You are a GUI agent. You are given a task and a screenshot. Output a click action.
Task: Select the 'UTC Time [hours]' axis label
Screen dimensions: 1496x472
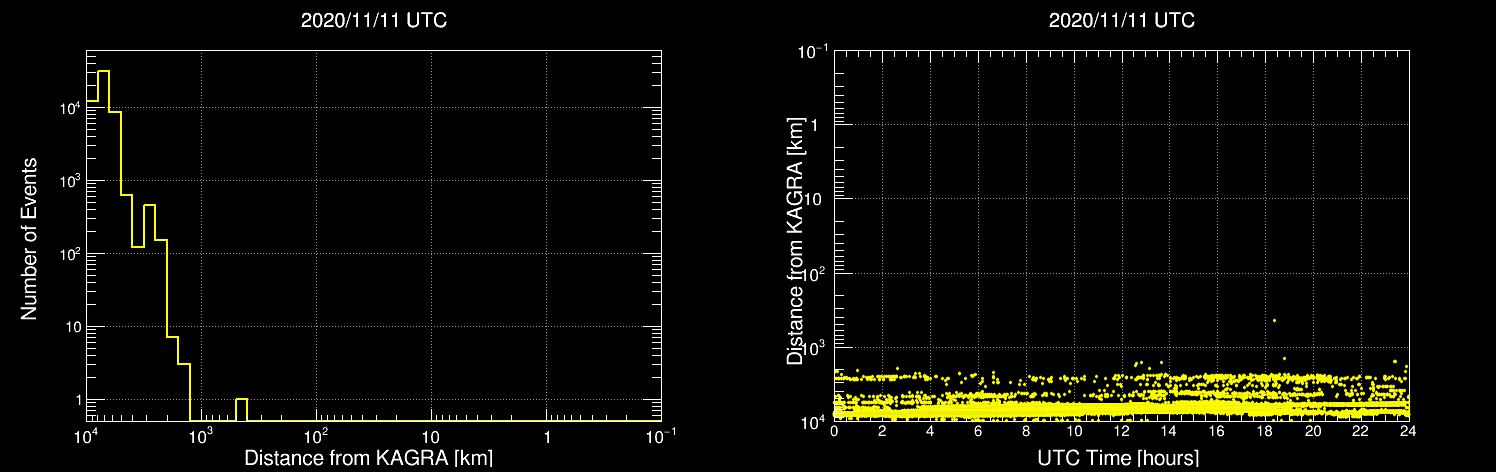click(1120, 458)
